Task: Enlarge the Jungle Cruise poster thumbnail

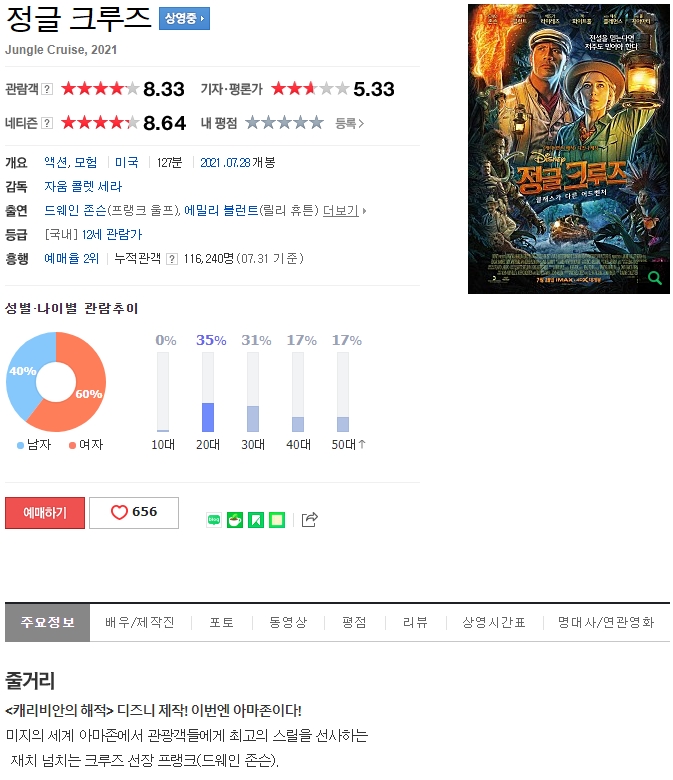Action: (x=569, y=149)
